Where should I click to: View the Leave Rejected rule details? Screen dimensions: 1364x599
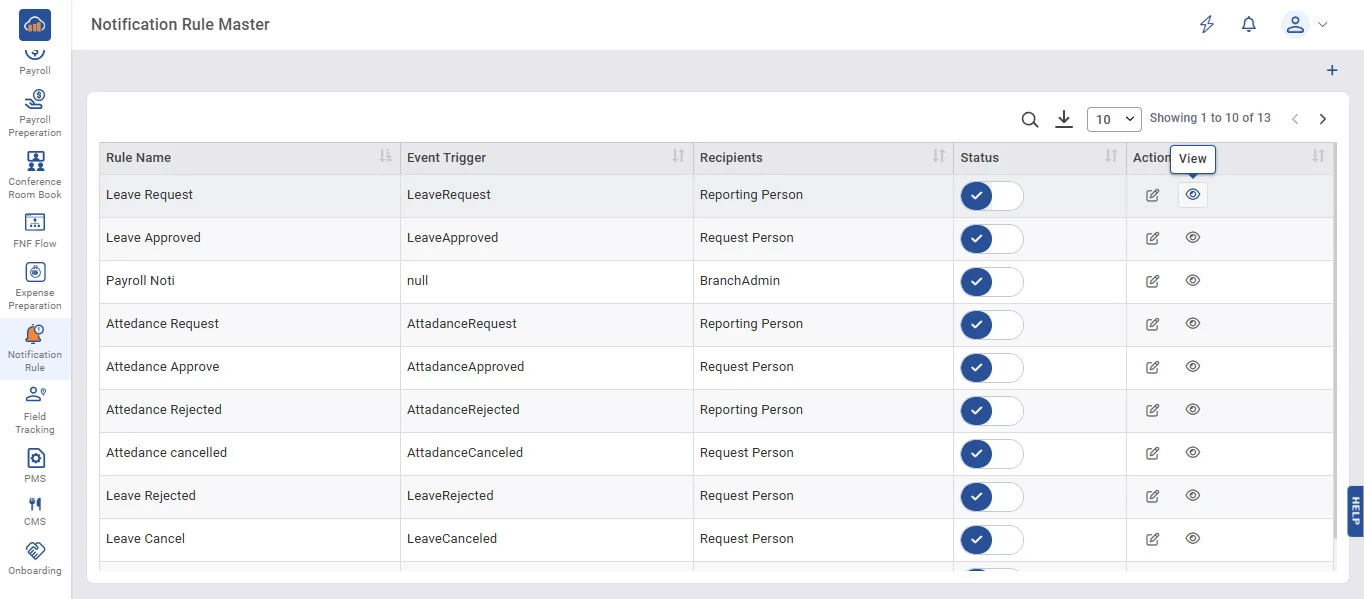[x=1192, y=496]
